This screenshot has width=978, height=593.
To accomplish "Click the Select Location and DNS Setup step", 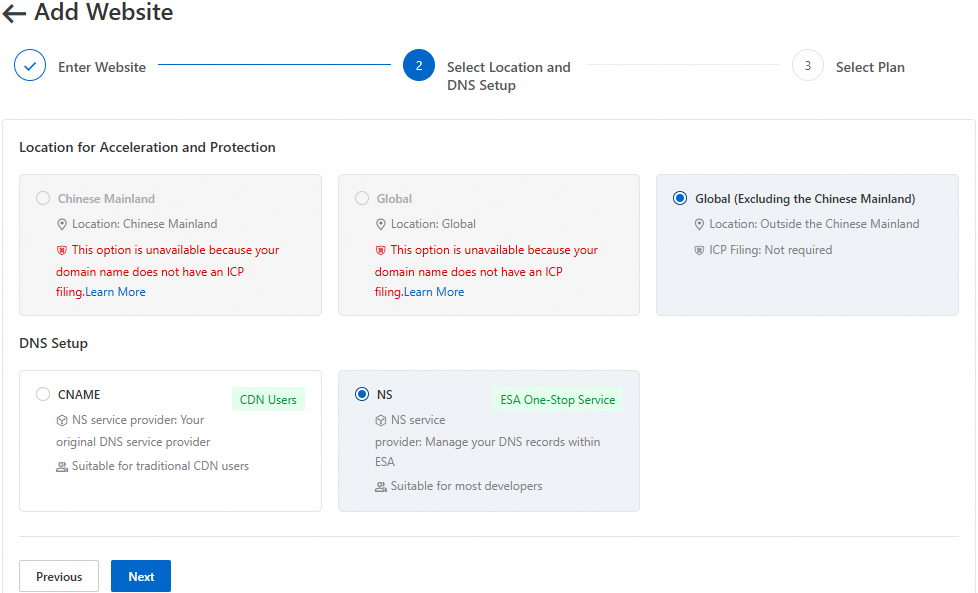I will [x=508, y=75].
